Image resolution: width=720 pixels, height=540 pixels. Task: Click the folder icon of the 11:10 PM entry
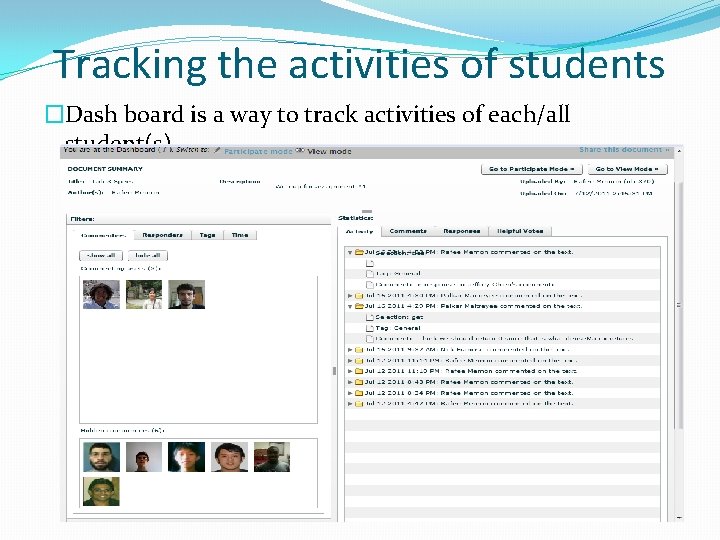[360, 371]
